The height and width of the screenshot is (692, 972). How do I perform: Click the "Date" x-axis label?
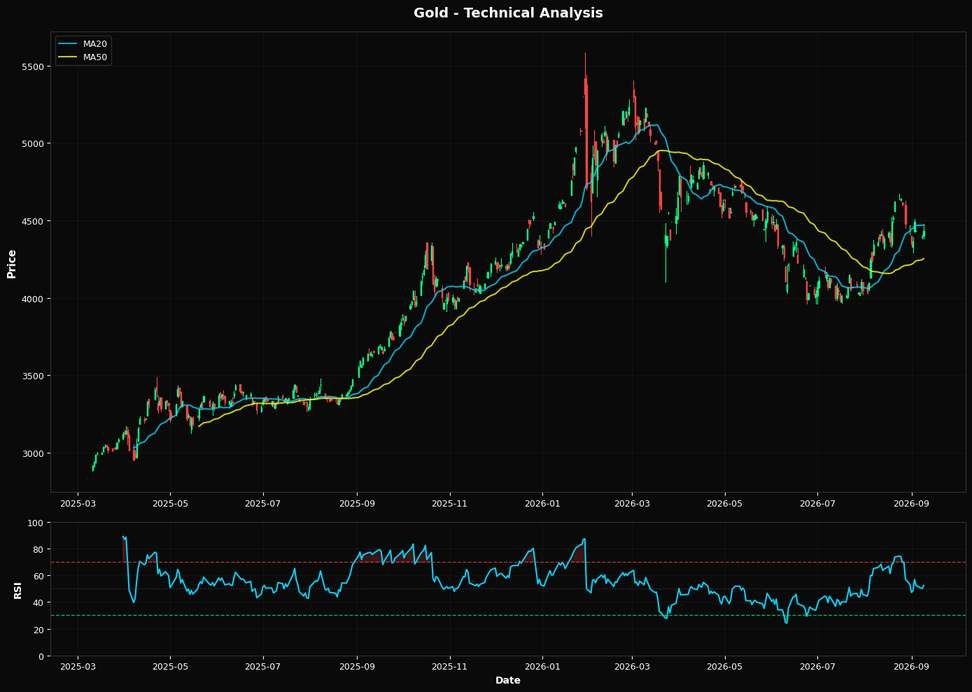(508, 680)
